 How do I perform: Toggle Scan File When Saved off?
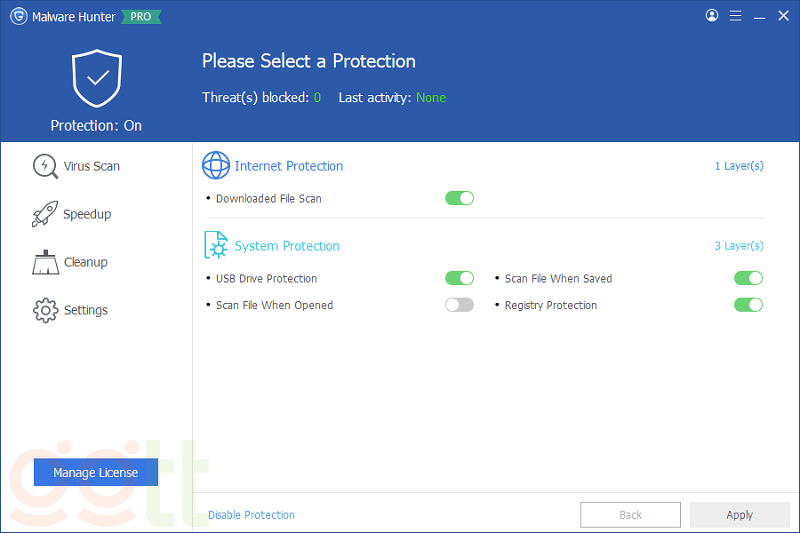(x=748, y=278)
